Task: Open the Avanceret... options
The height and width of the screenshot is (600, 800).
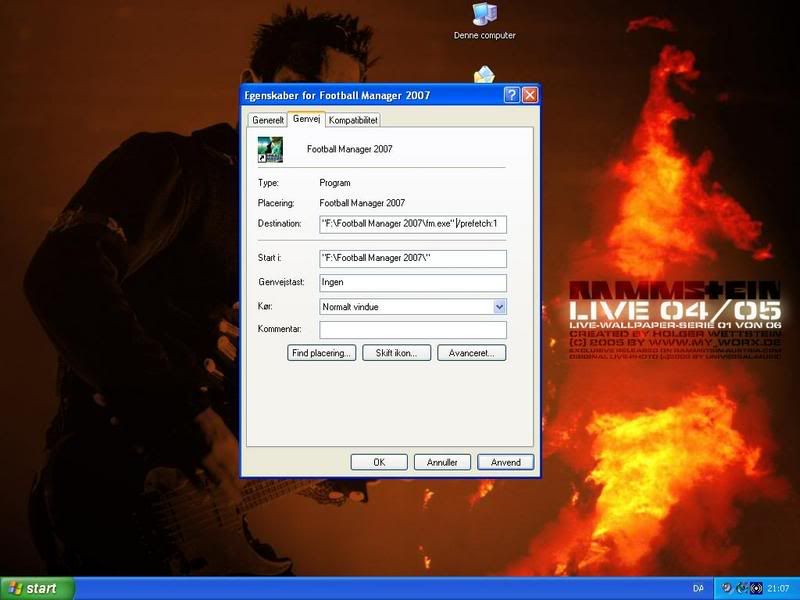Action: 471,353
